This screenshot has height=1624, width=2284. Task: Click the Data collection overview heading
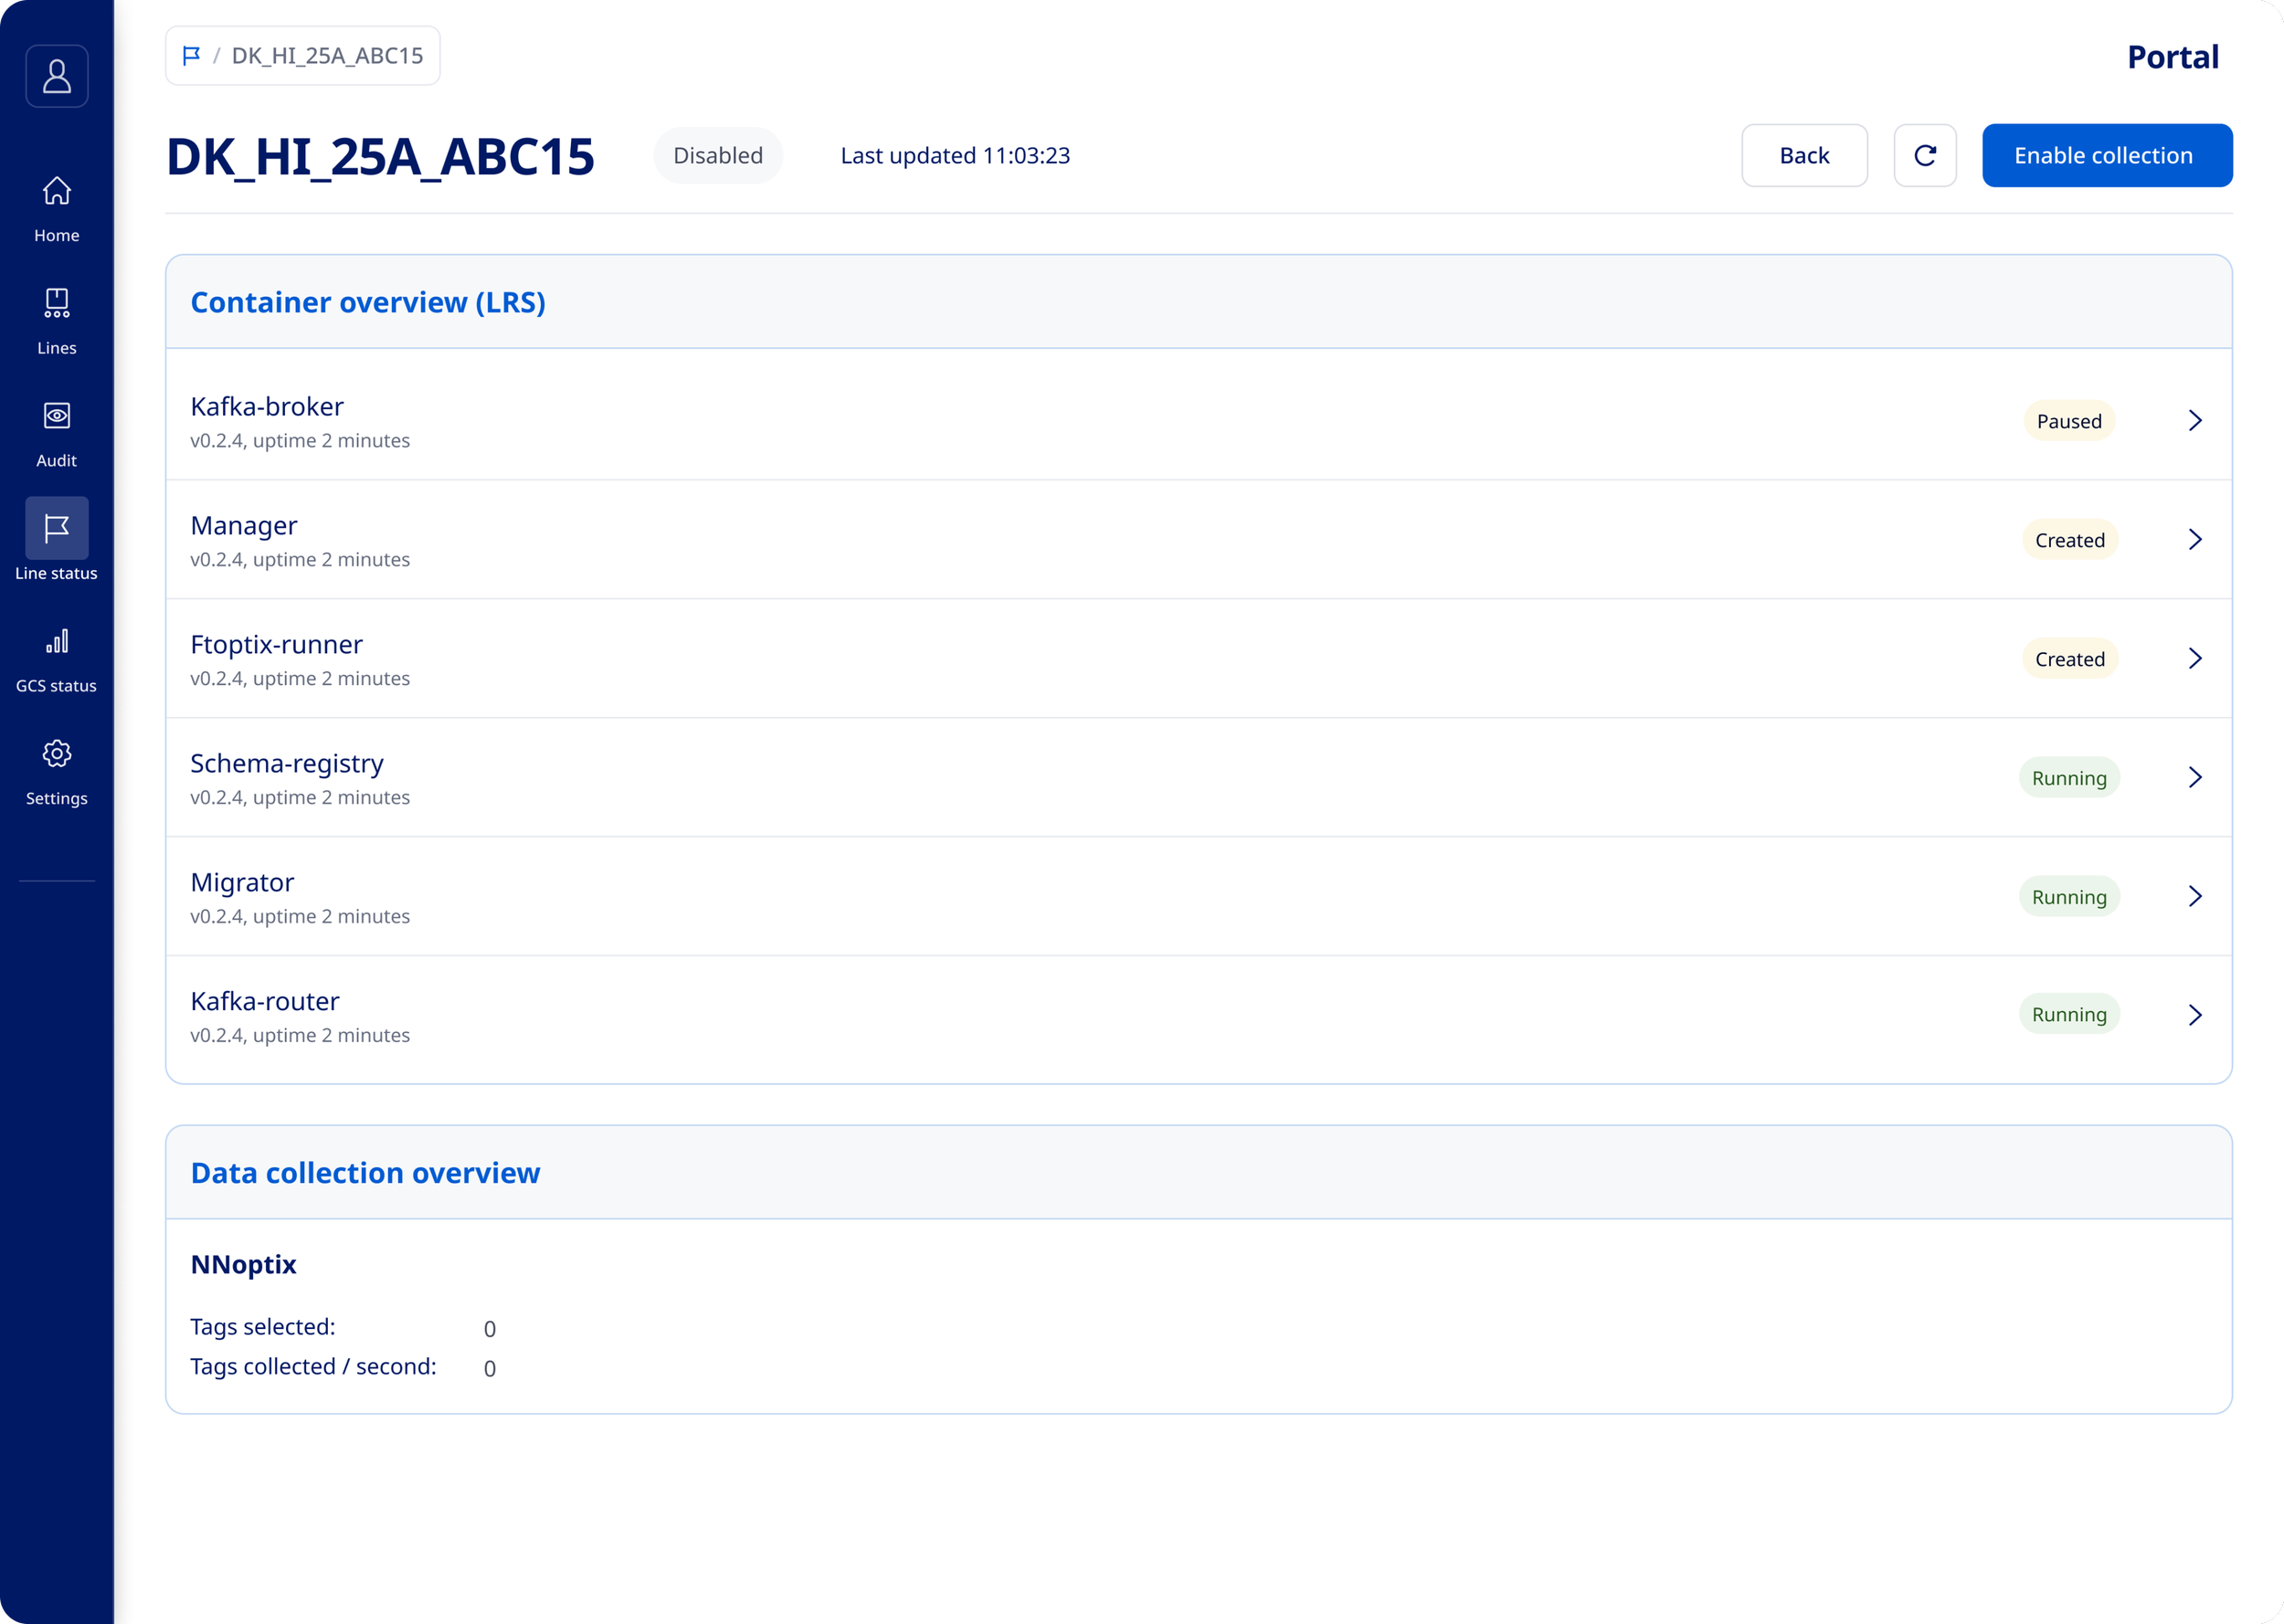(x=365, y=1172)
